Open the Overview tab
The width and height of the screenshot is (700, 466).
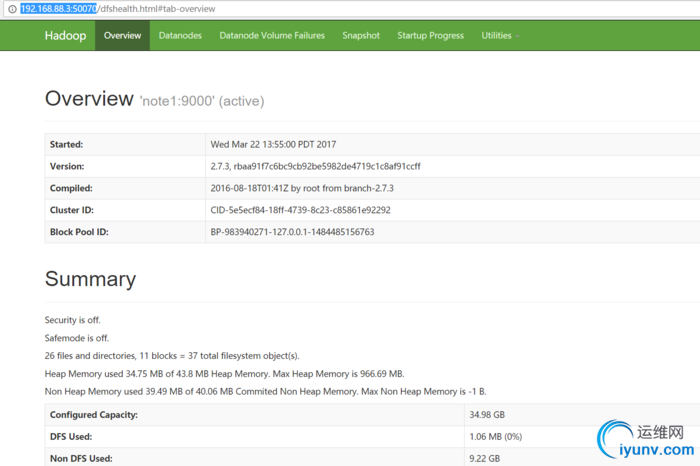(x=122, y=36)
